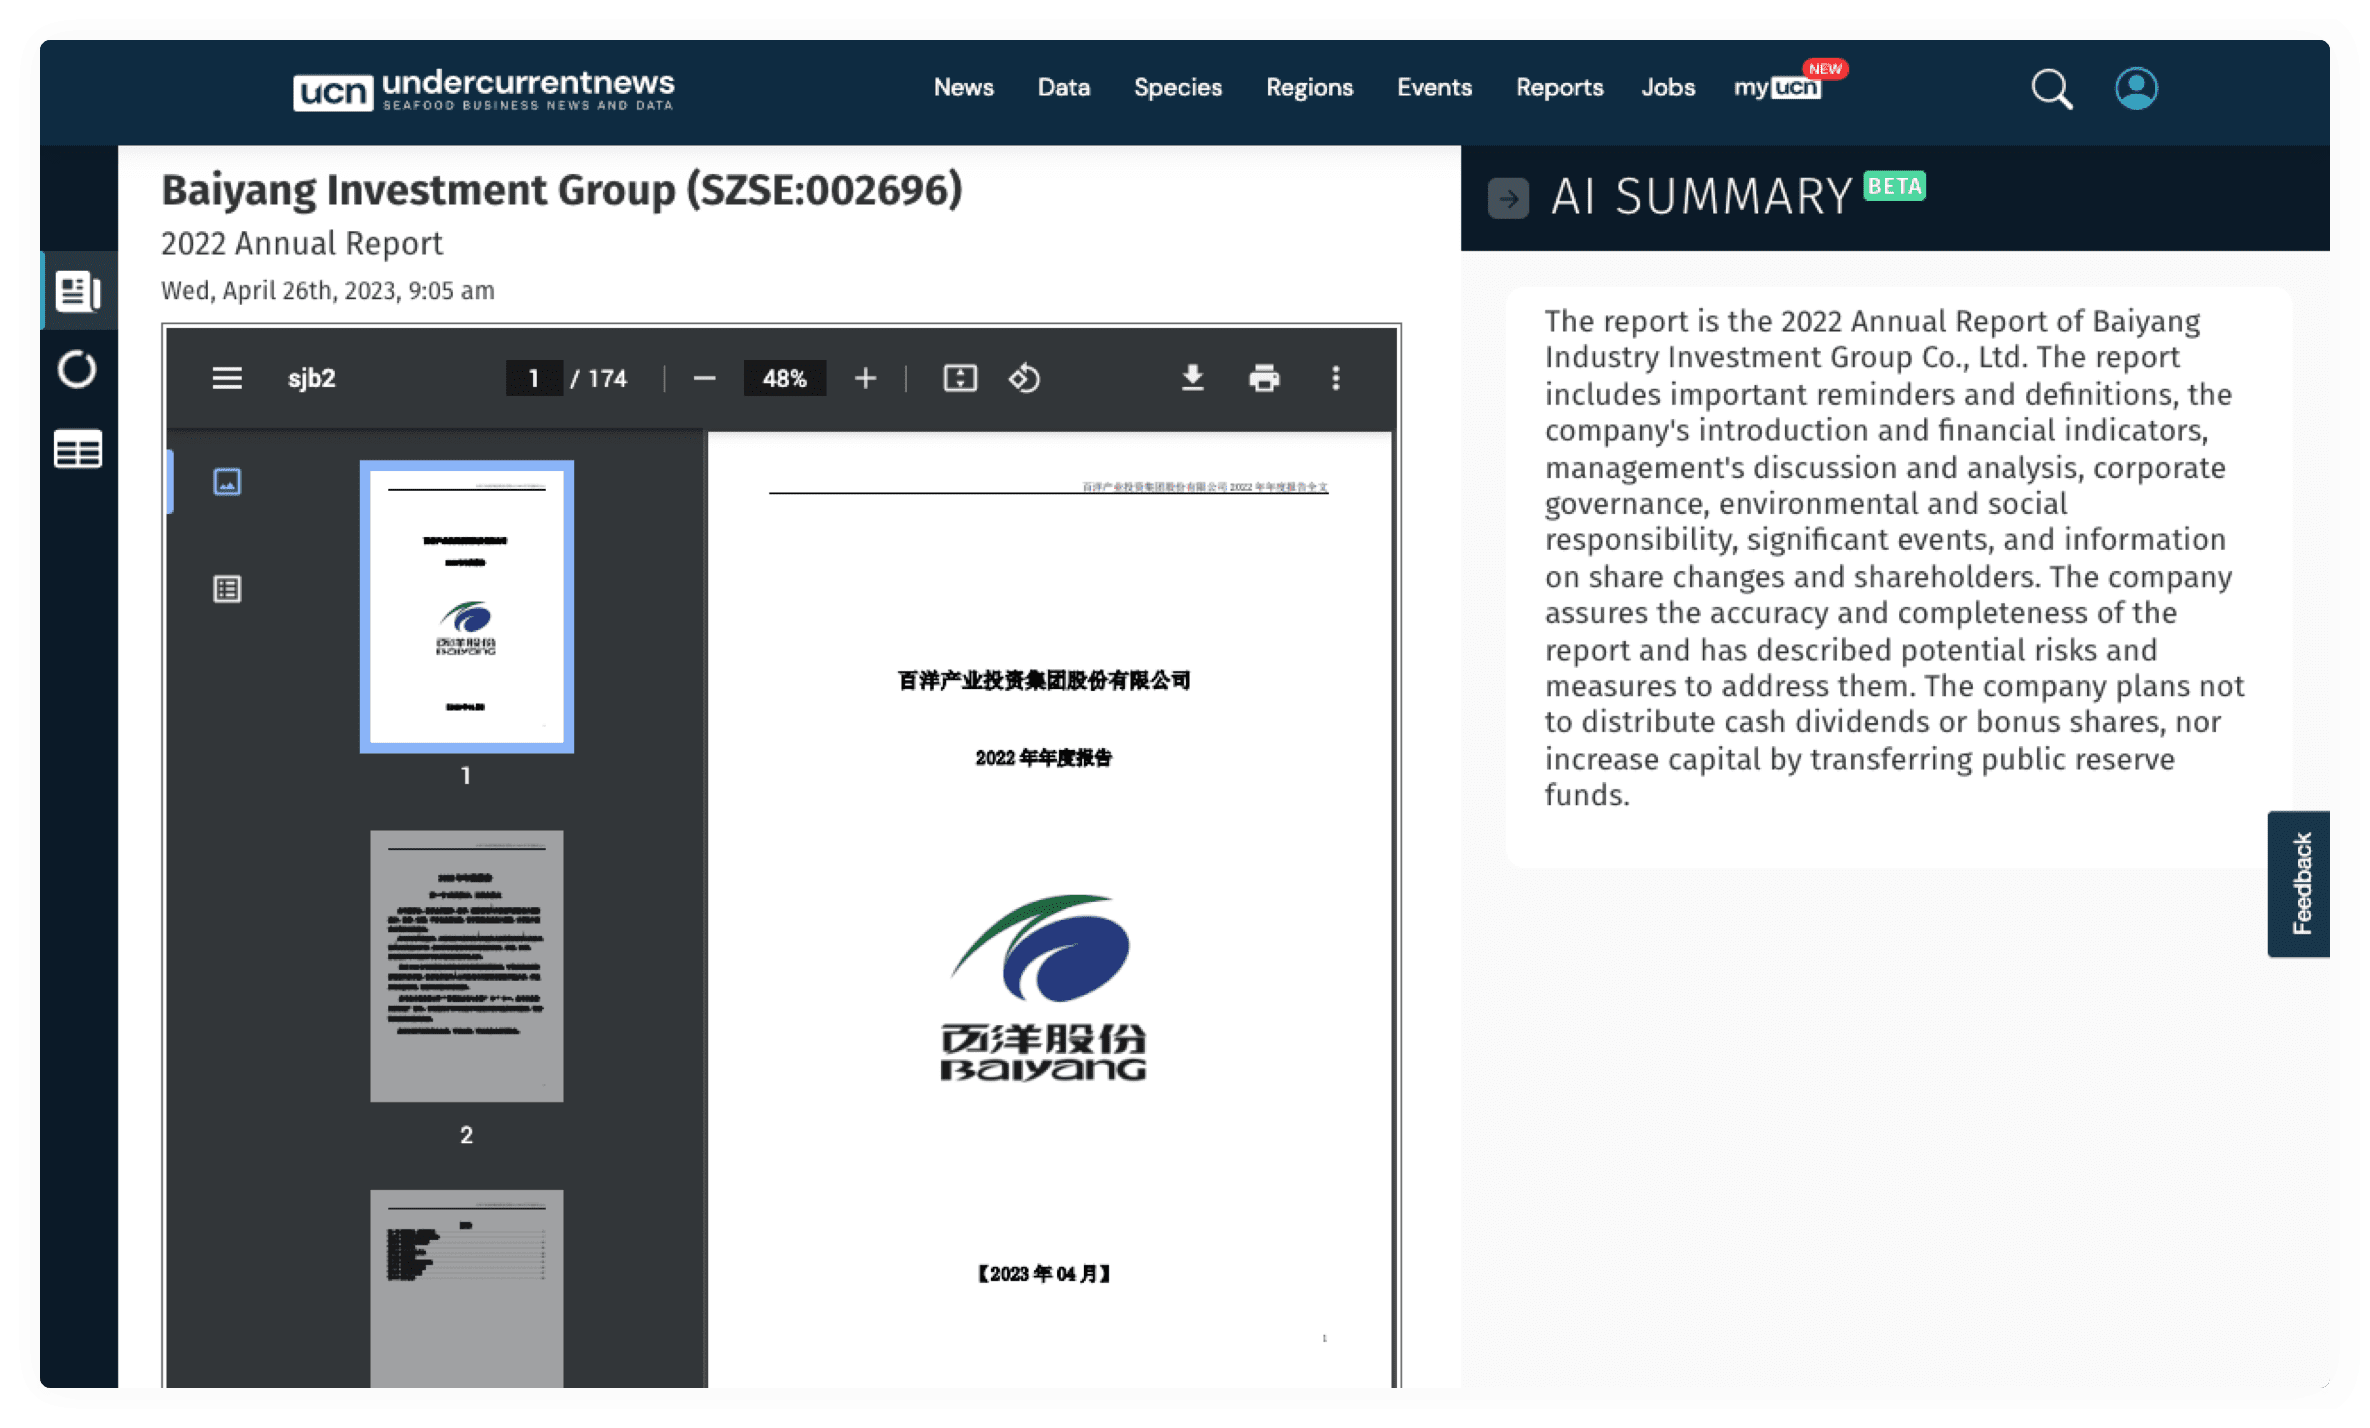Click the image thumbnail panel icon
This screenshot has height=1428, width=2370.
(227, 482)
